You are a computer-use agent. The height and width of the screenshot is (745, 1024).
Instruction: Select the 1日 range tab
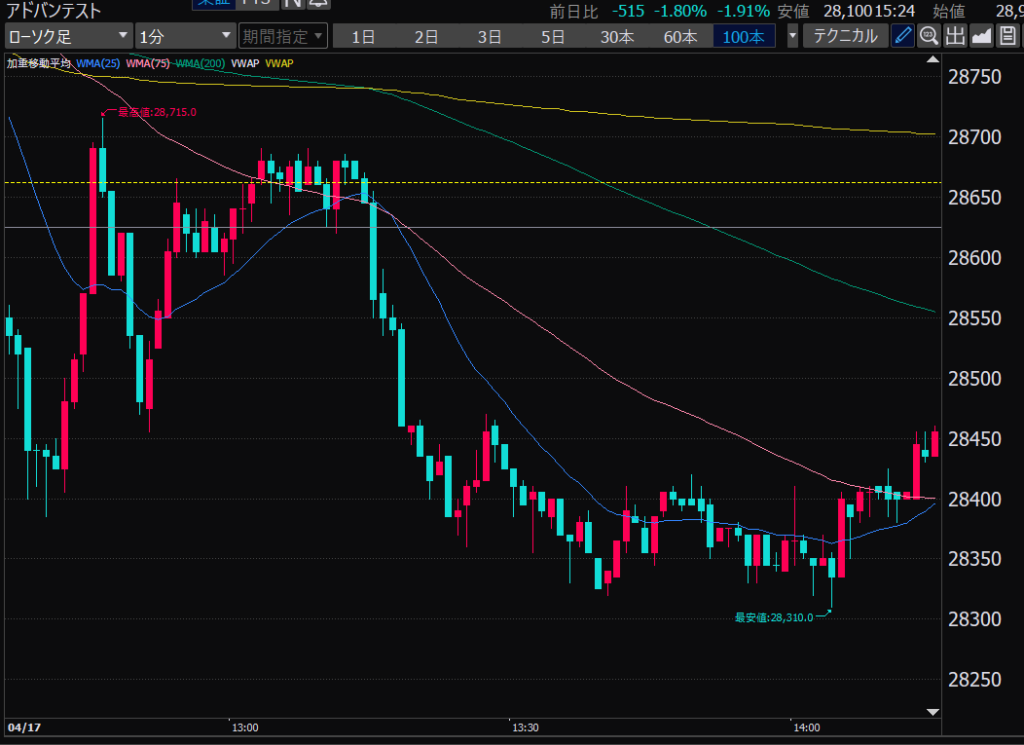[363, 36]
